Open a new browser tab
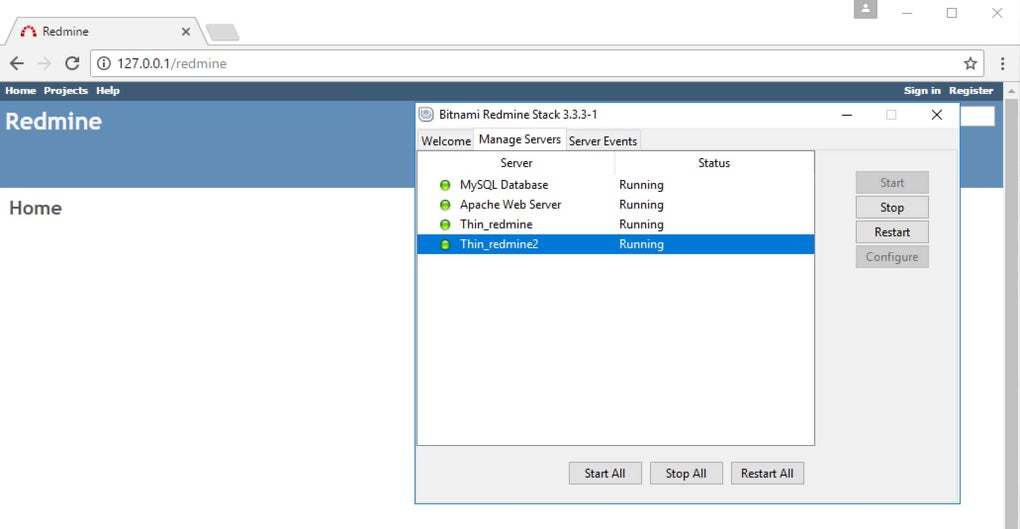Screen dimensions: 1020x529 click(x=222, y=32)
